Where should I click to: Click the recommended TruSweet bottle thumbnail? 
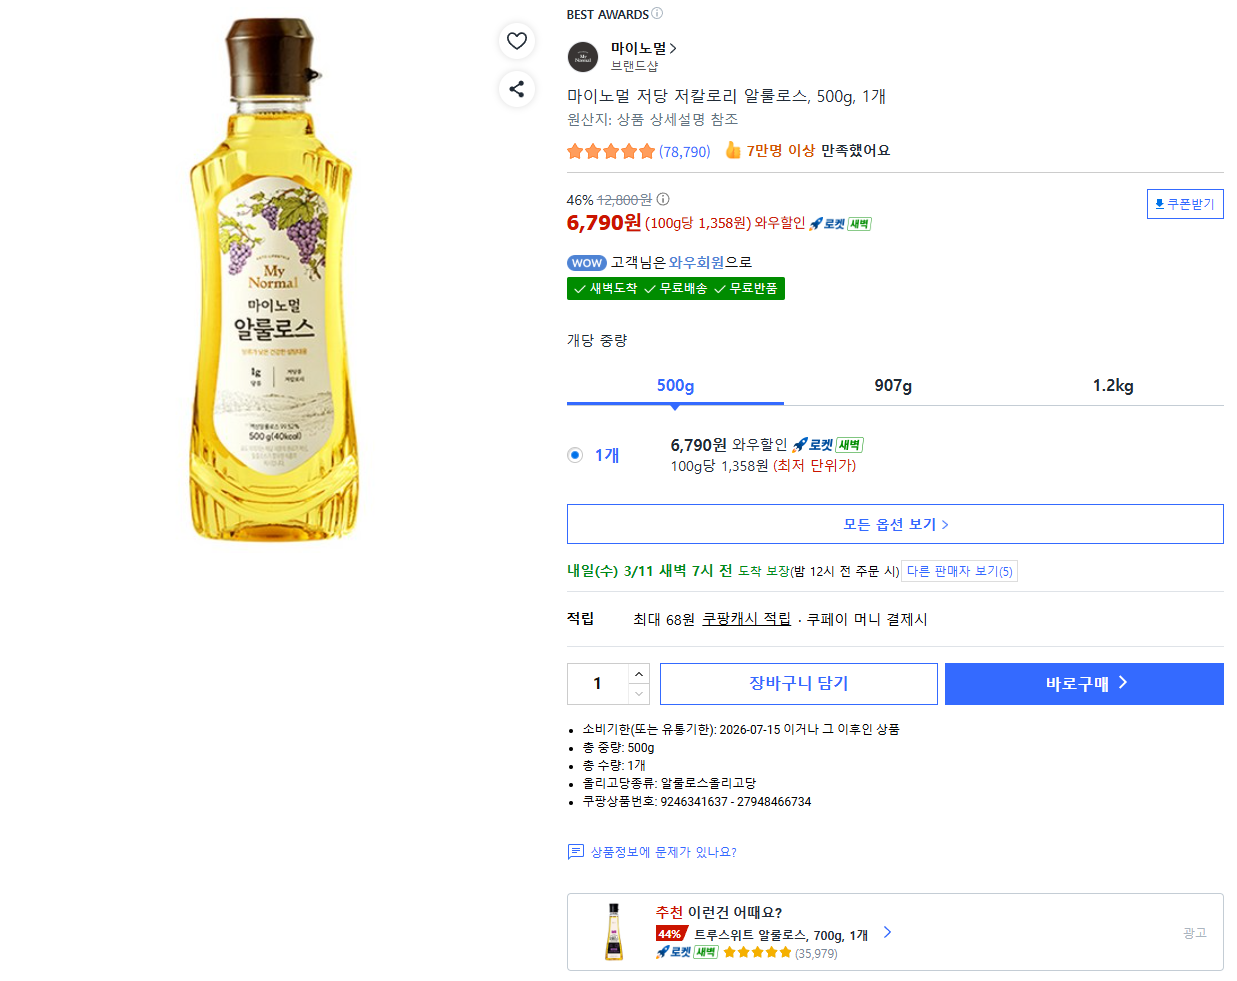coord(614,932)
